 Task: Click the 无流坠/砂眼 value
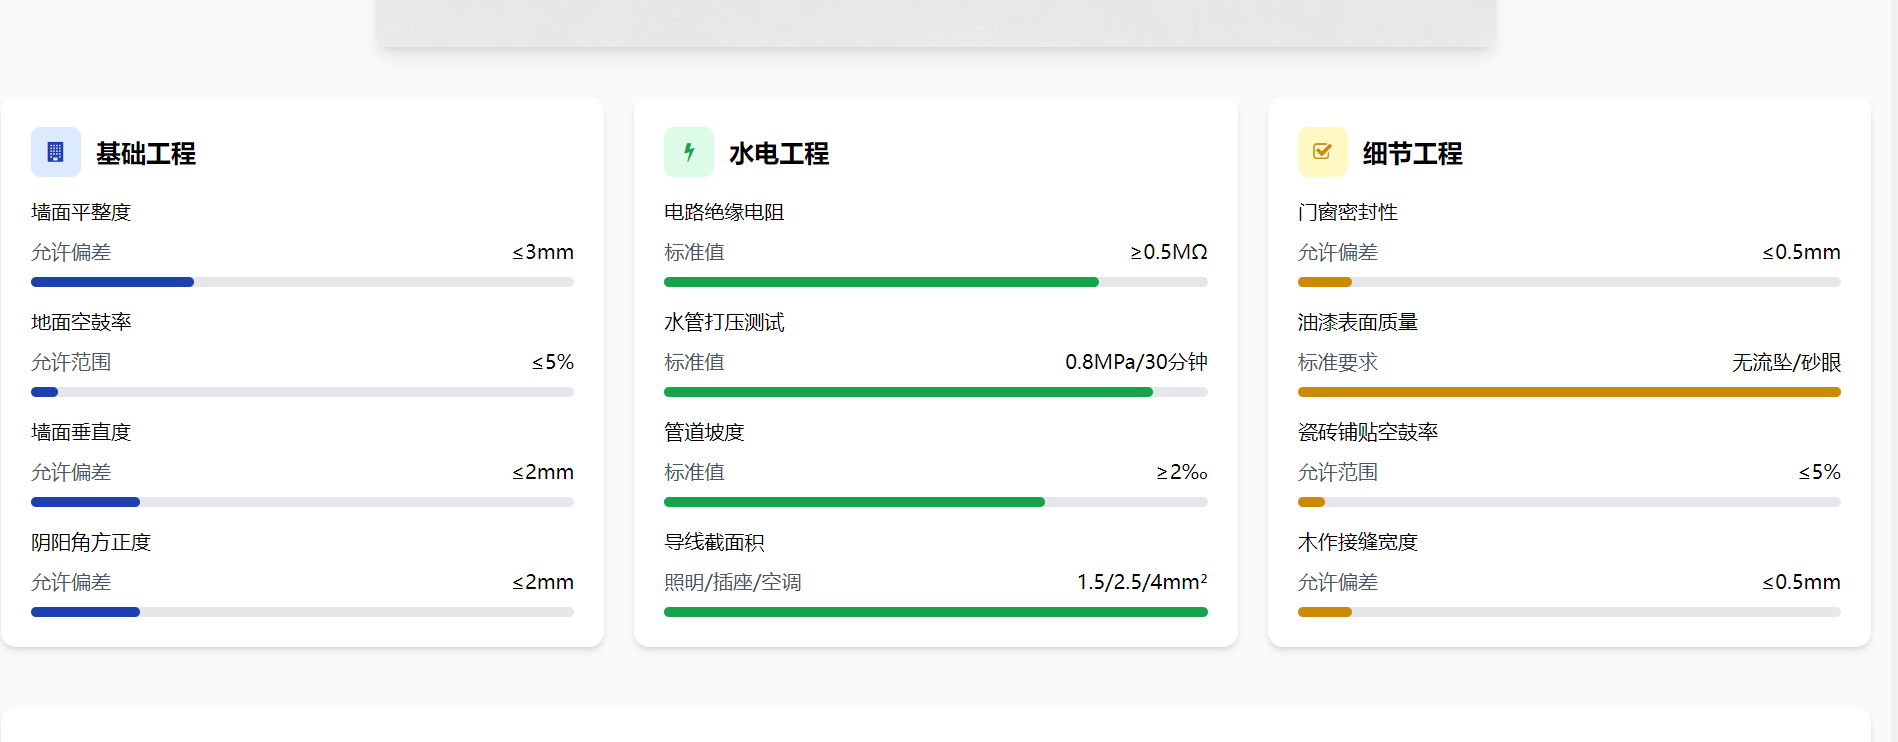(x=1786, y=362)
